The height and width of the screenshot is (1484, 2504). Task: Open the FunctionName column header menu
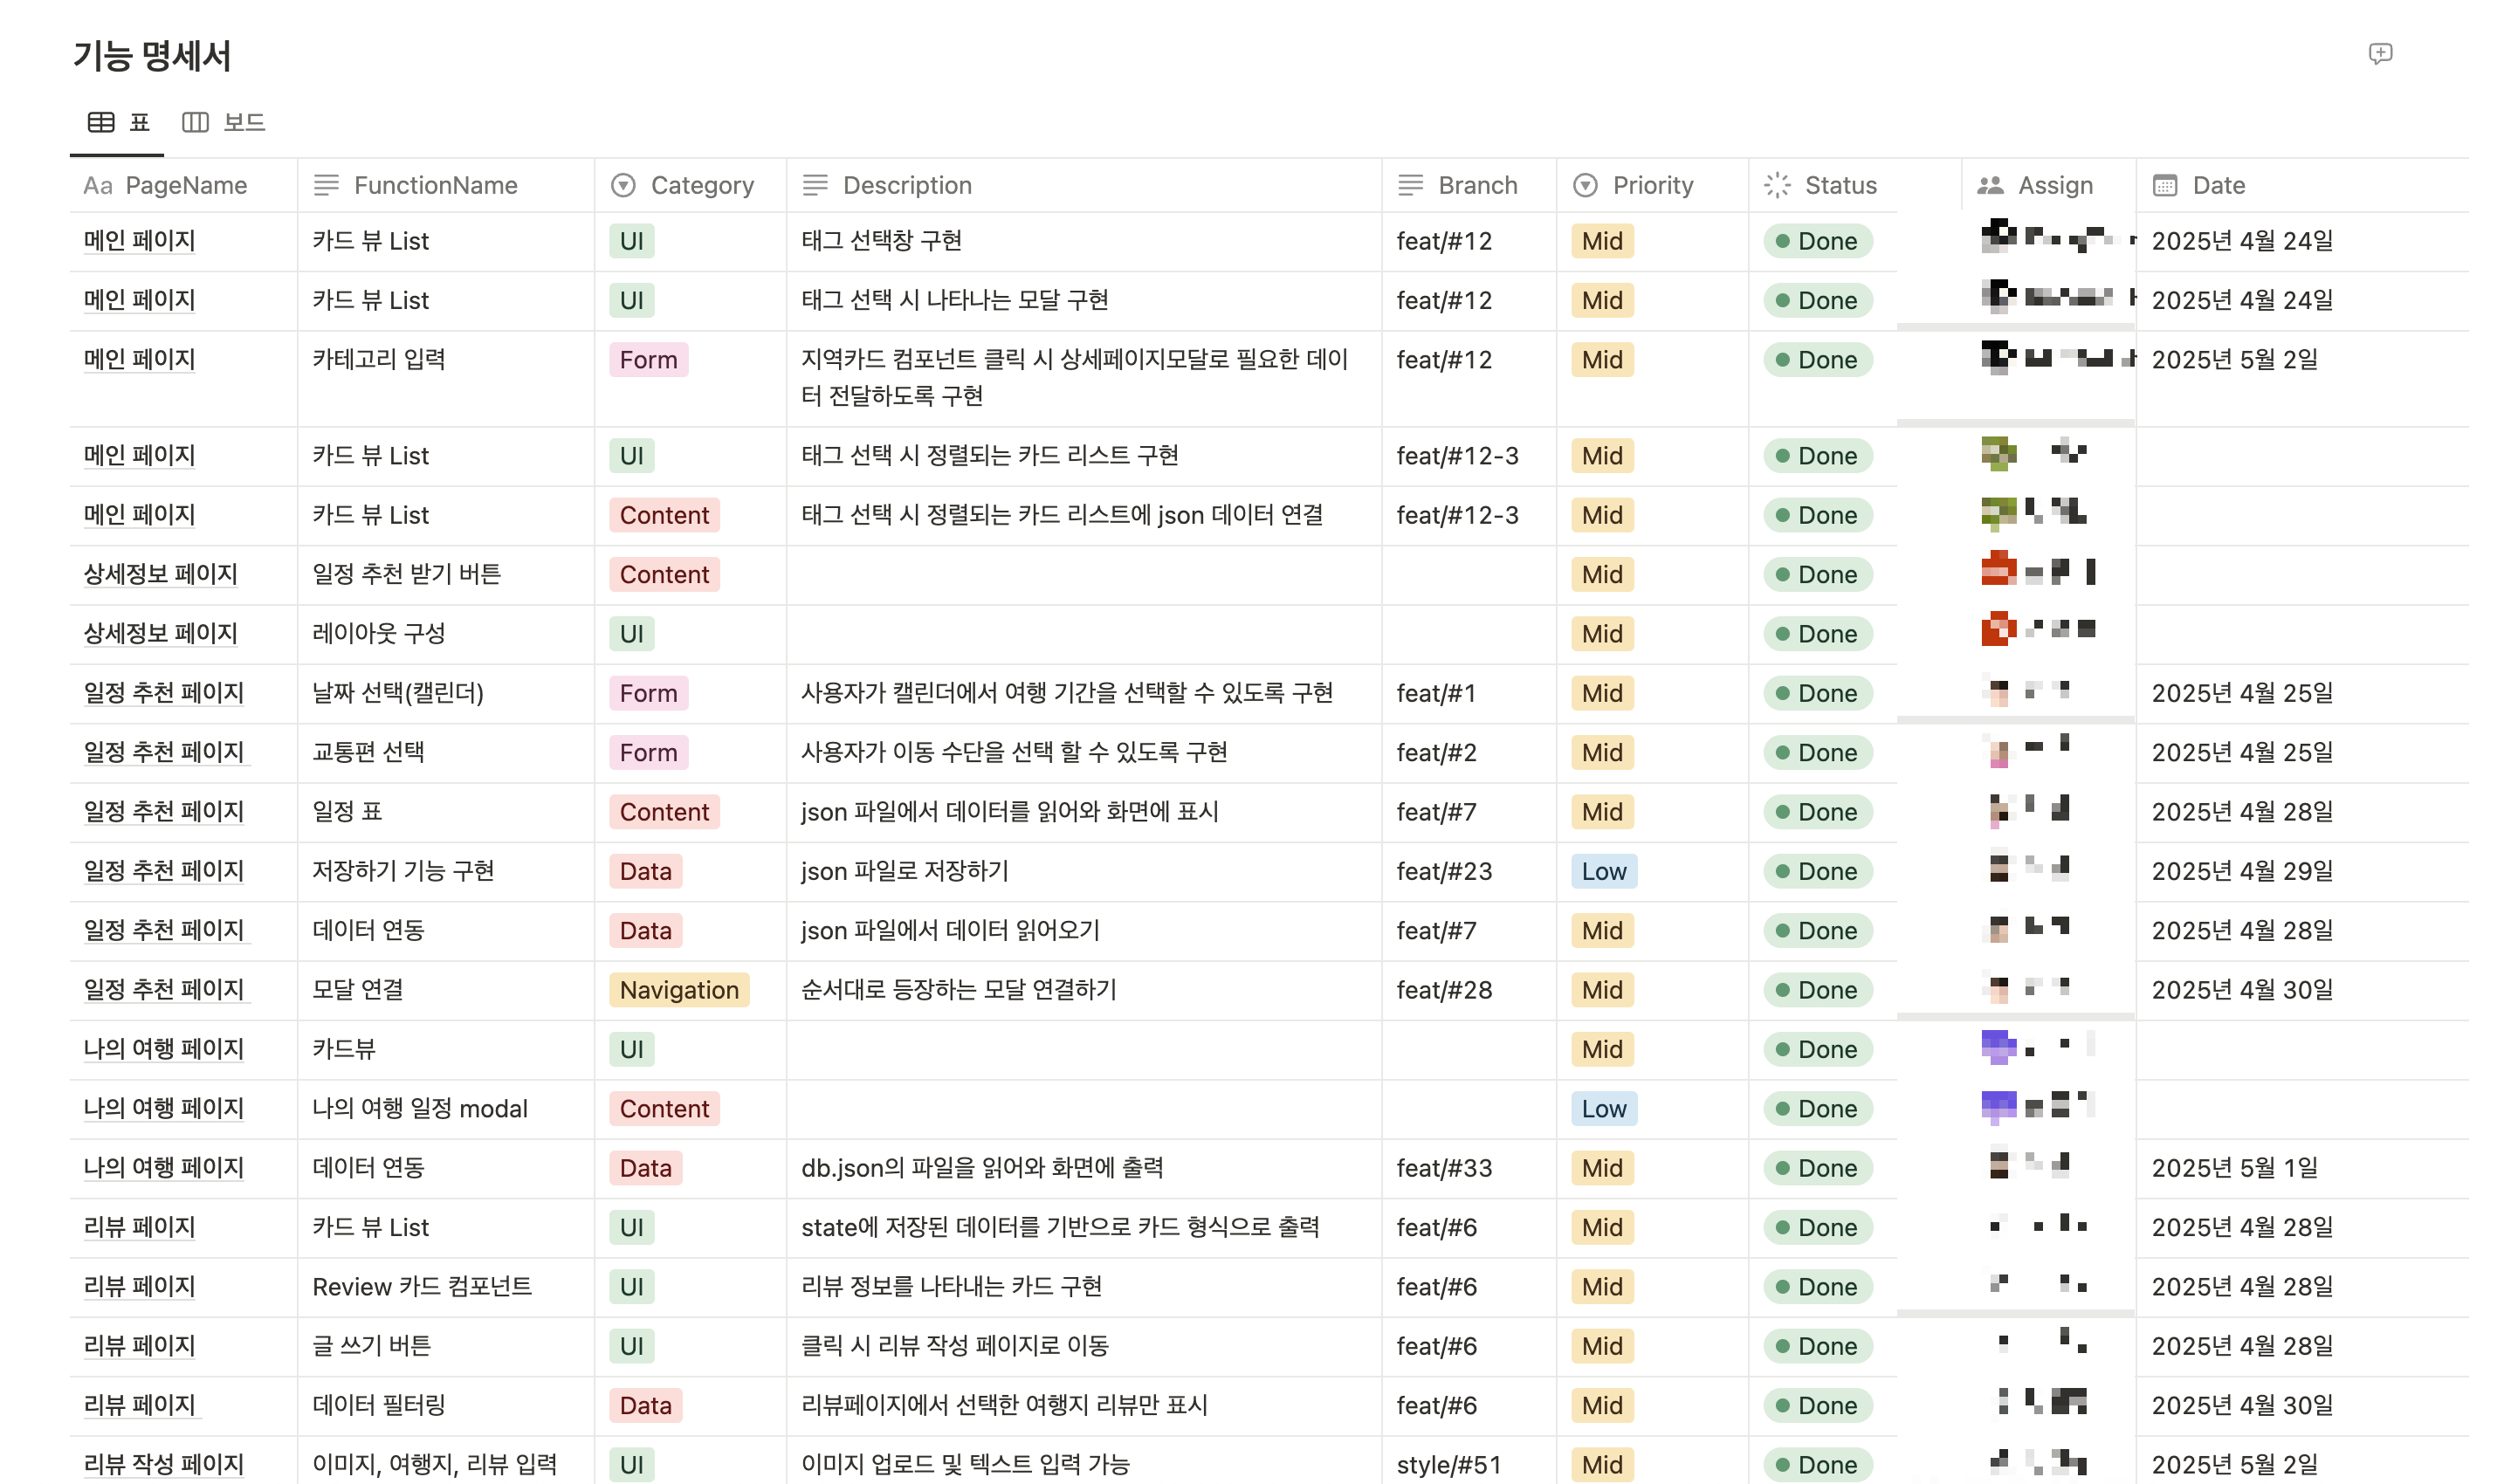click(x=435, y=185)
